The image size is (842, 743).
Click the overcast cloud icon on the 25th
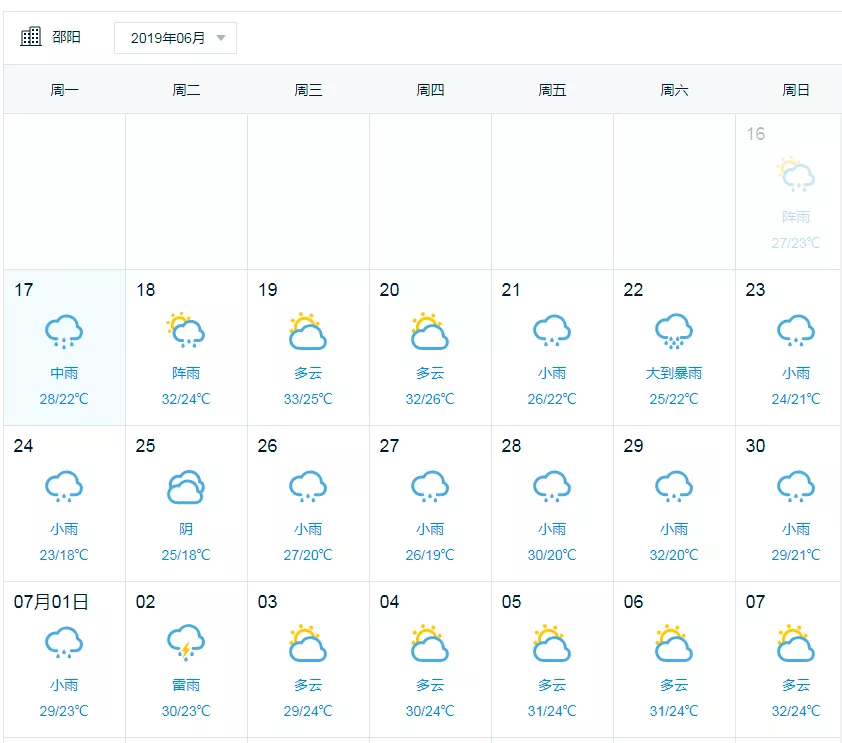[x=186, y=487]
